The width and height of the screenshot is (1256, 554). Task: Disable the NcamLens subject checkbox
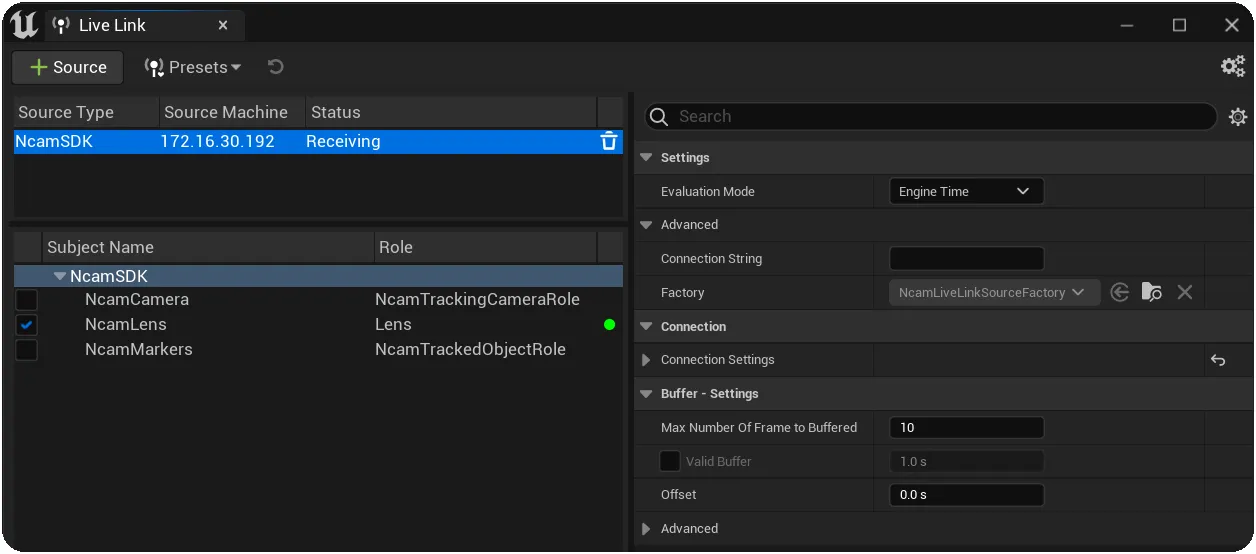[27, 325]
